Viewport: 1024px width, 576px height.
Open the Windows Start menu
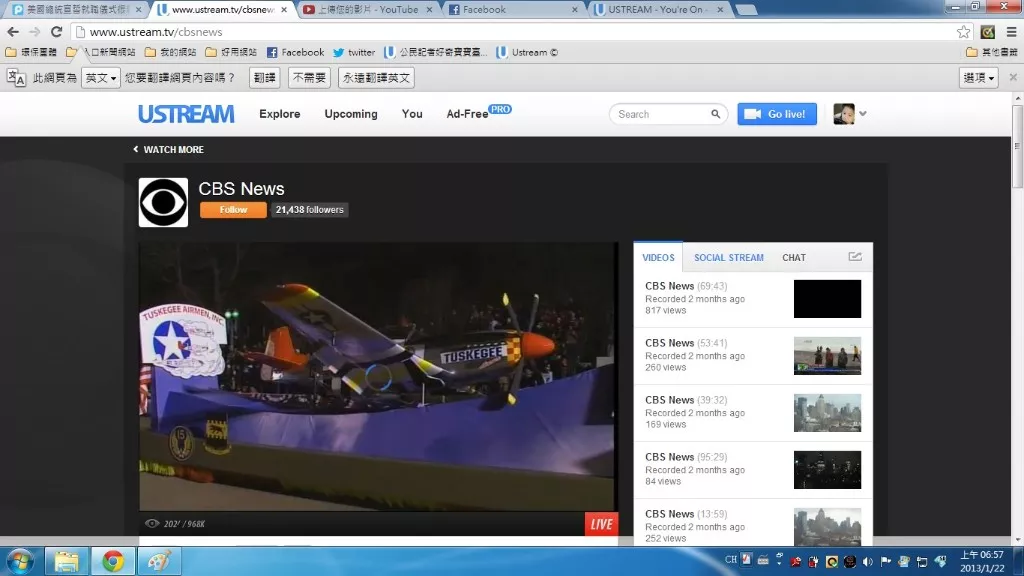20,562
